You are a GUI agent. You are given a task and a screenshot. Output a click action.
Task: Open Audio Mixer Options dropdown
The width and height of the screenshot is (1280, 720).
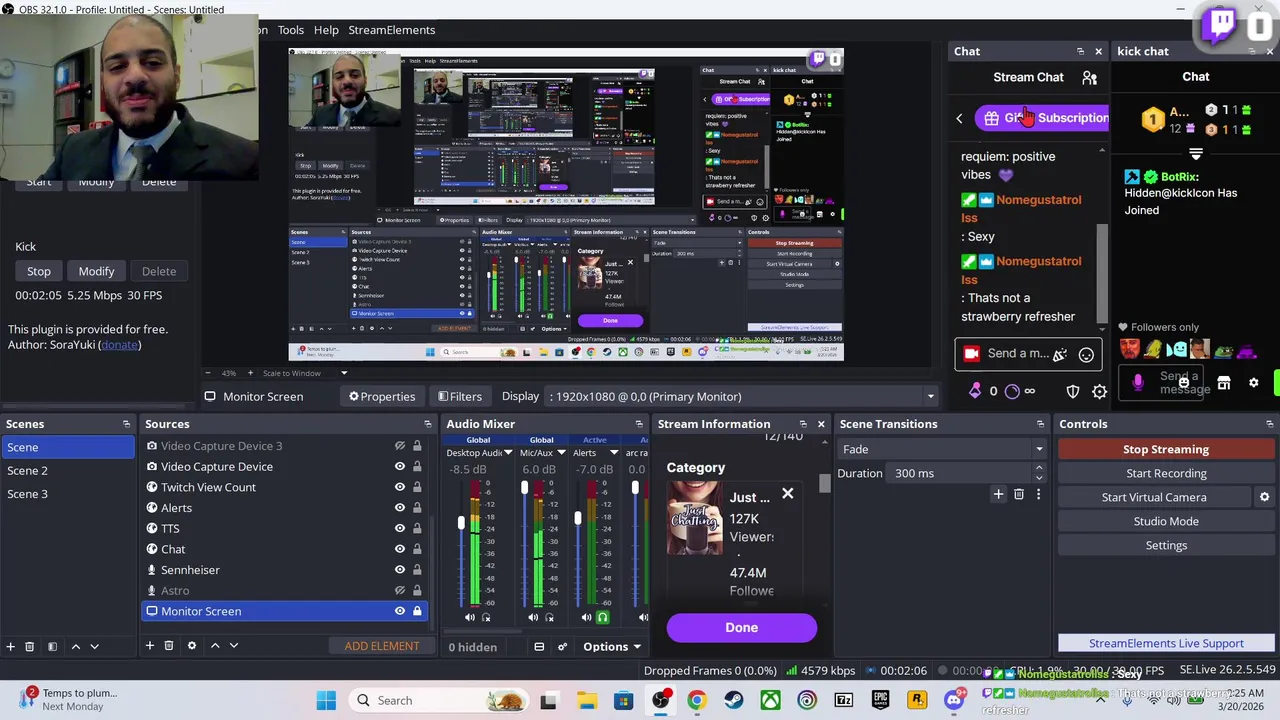click(612, 647)
